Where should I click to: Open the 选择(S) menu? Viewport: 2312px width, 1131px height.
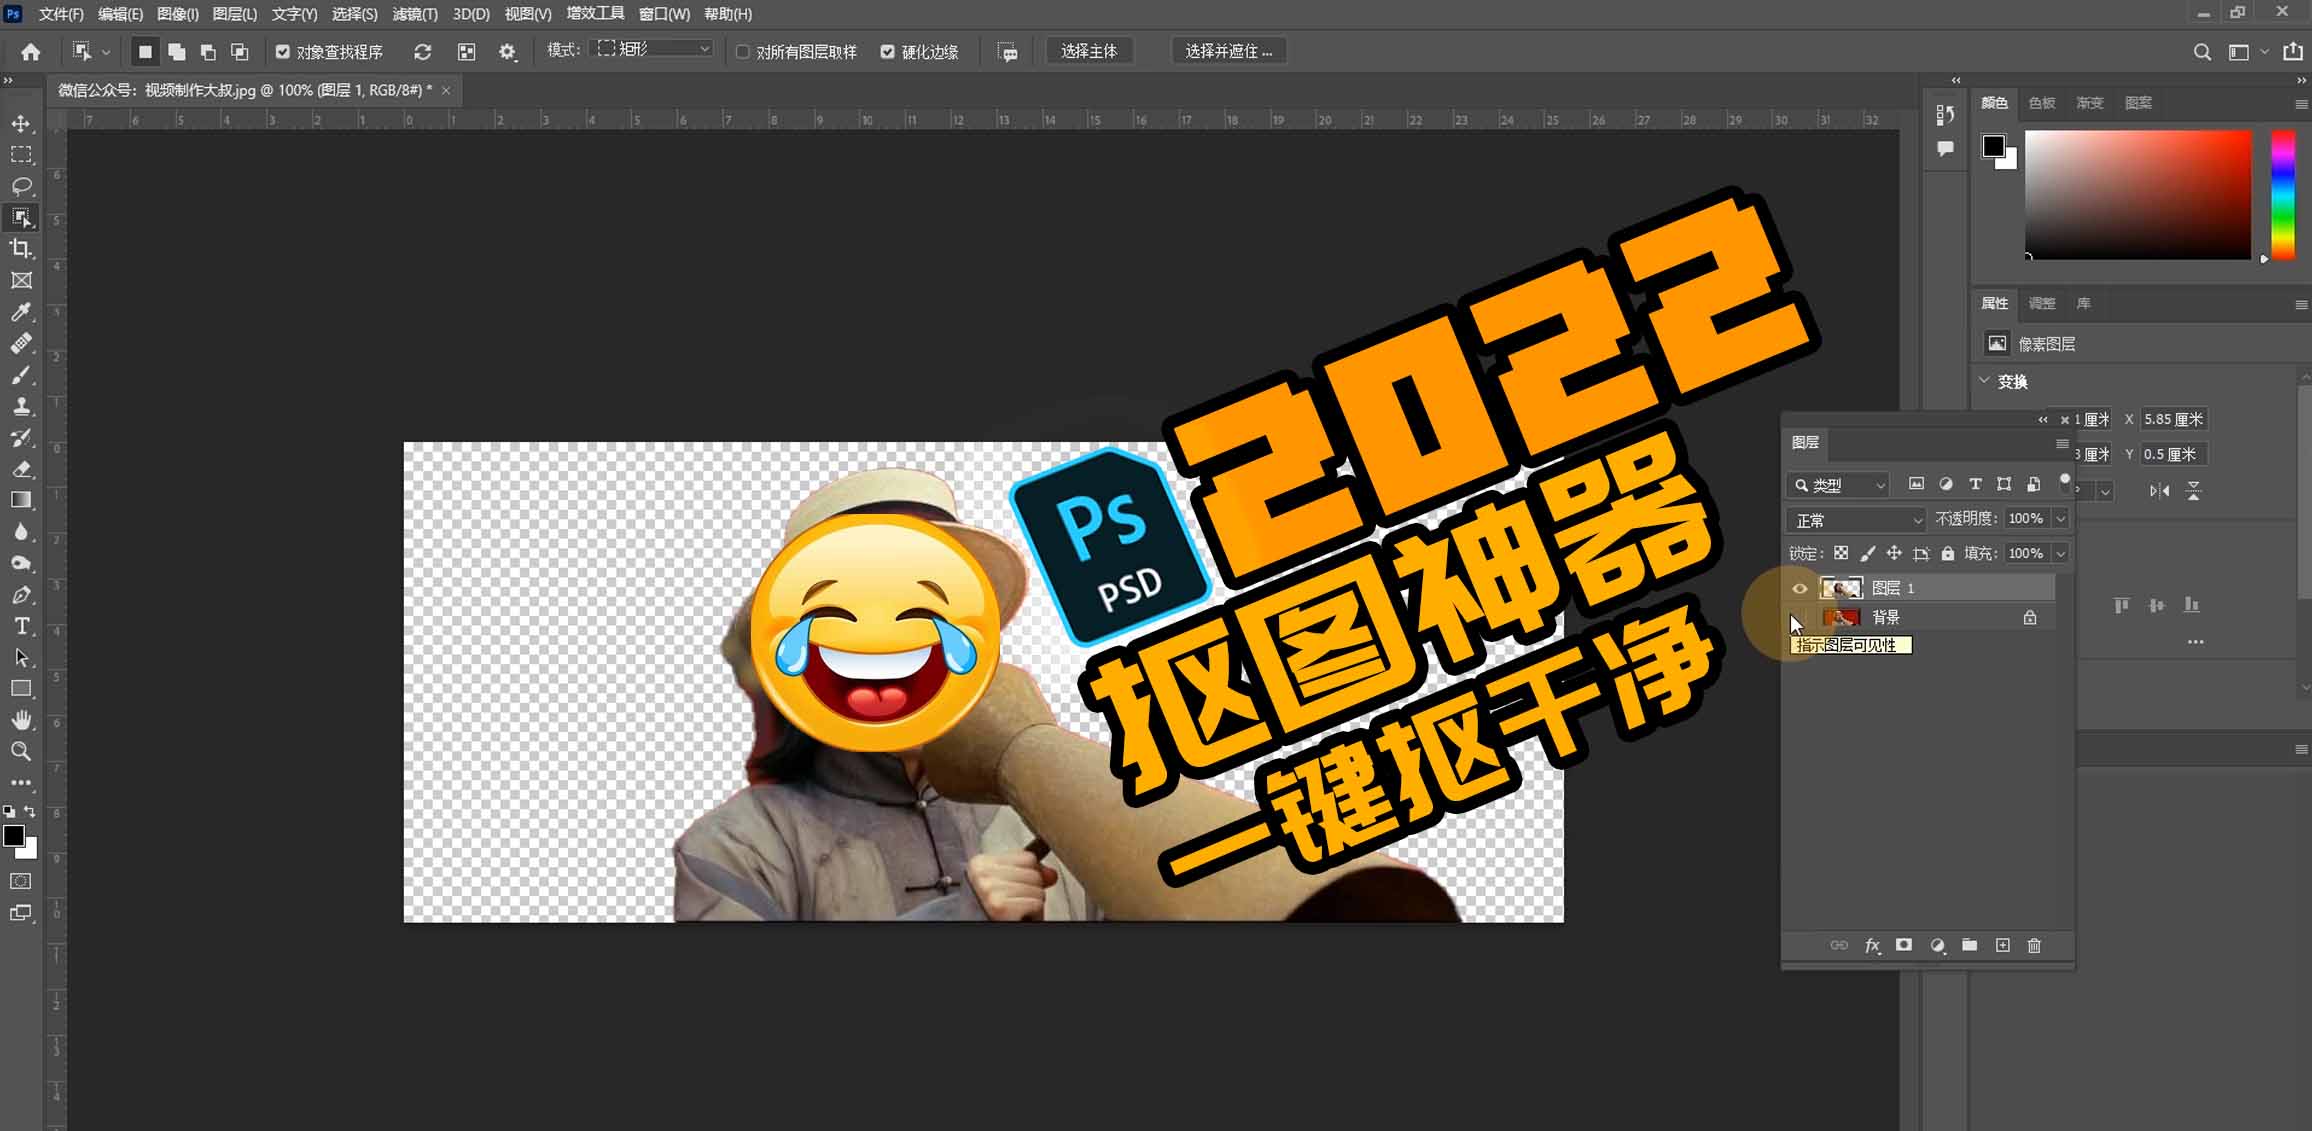[x=355, y=14]
